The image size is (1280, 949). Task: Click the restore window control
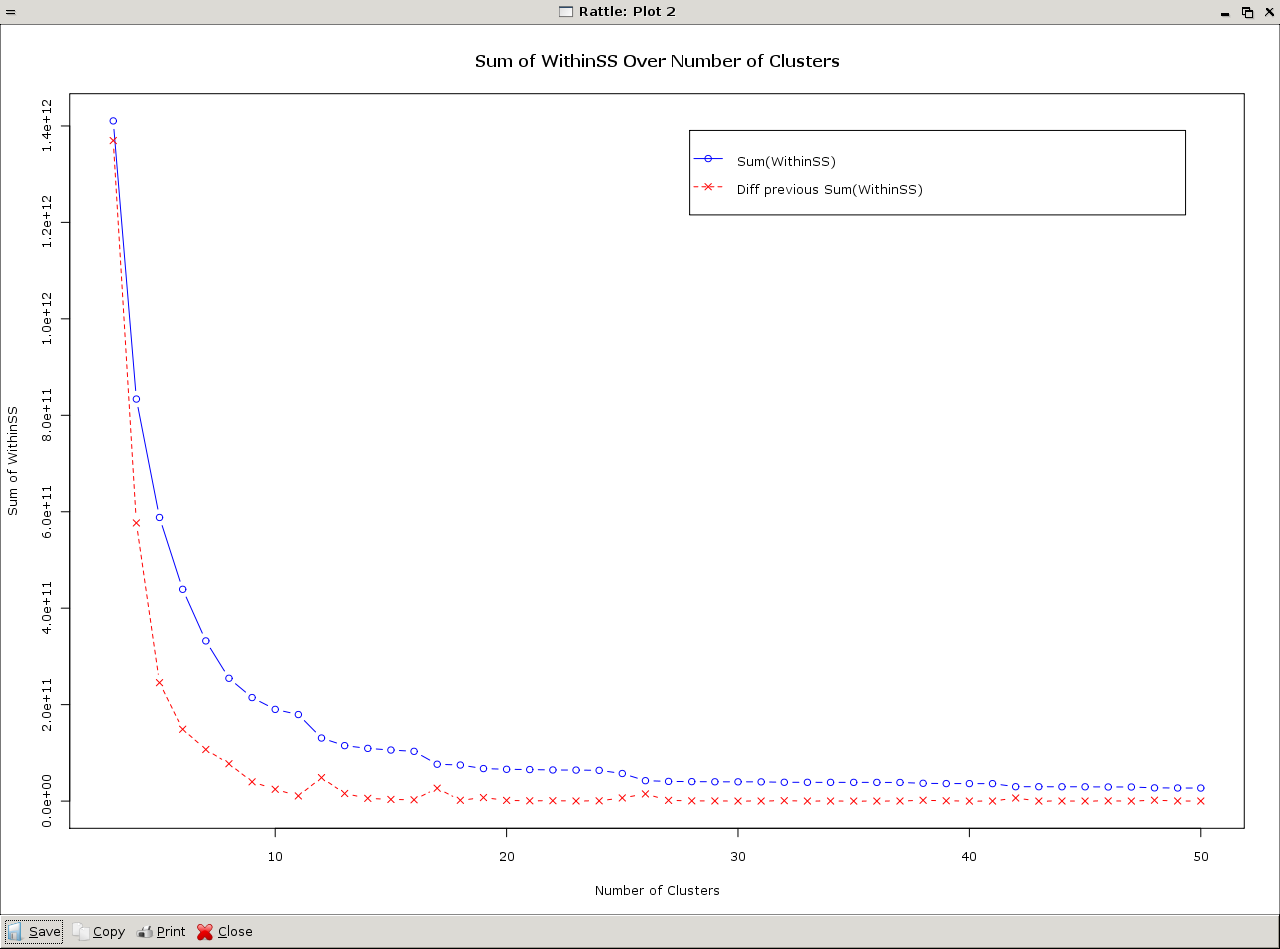[x=1246, y=11]
